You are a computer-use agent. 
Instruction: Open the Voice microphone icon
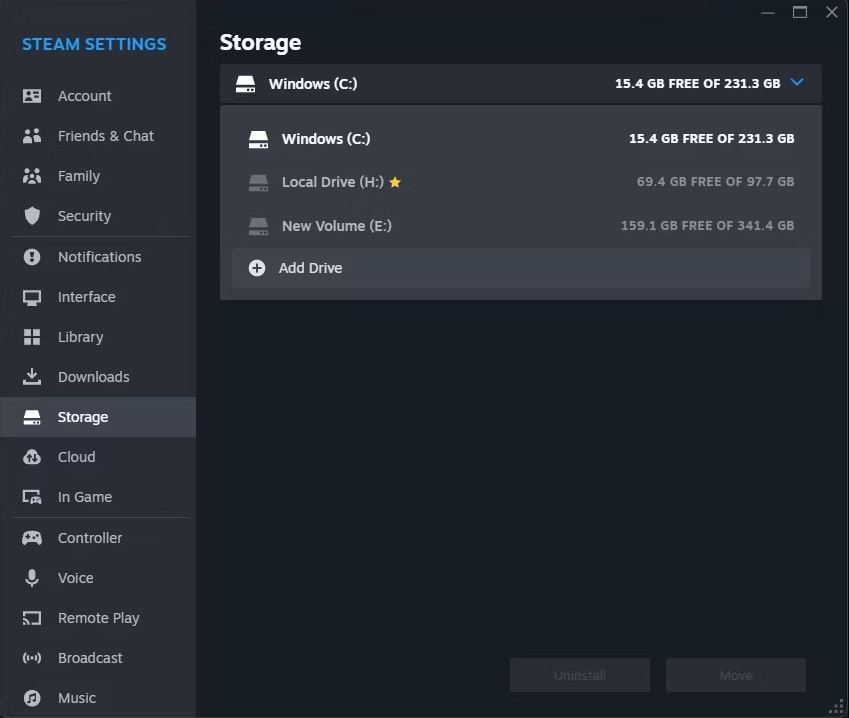tap(32, 578)
